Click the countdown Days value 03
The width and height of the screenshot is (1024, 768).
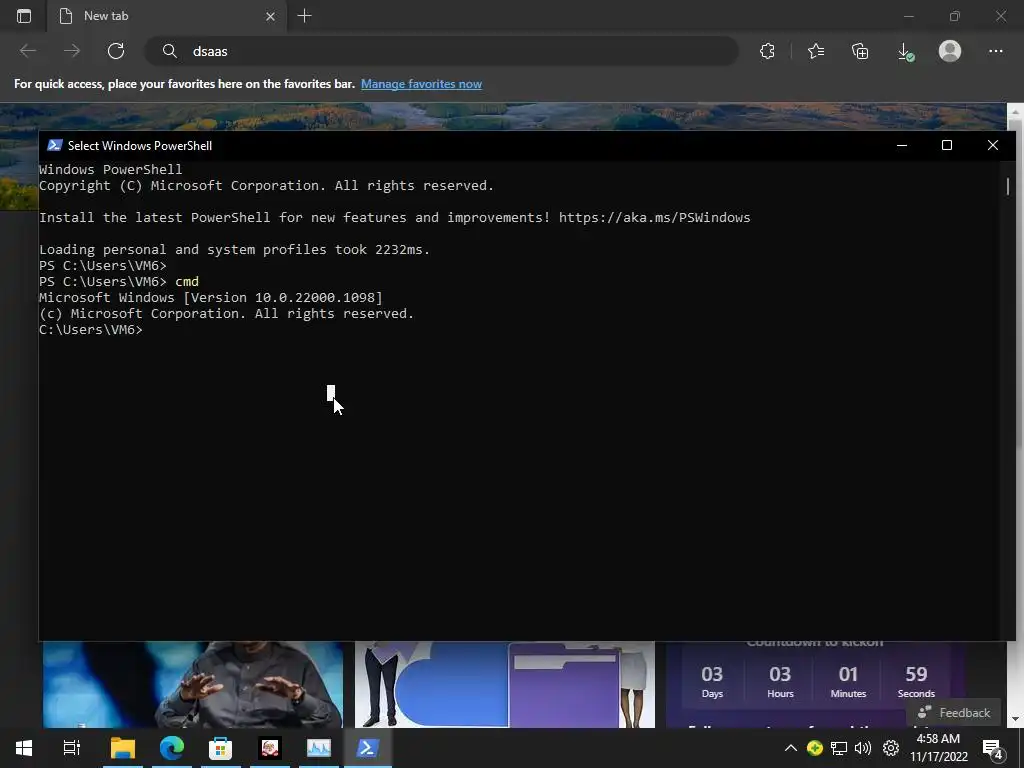coord(712,674)
